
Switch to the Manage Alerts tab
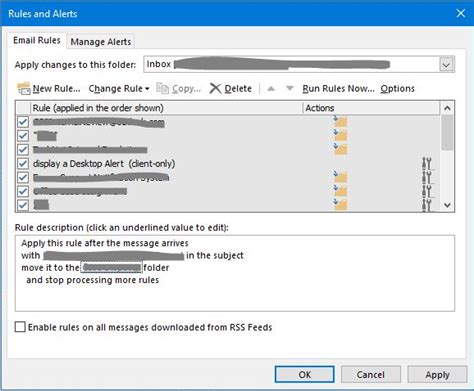pos(101,42)
